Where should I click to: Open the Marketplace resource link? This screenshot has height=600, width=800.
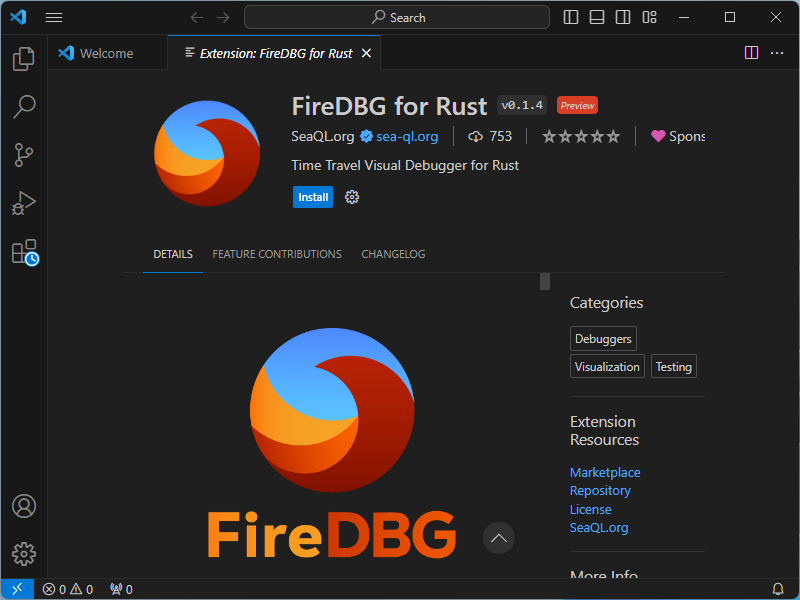click(605, 472)
